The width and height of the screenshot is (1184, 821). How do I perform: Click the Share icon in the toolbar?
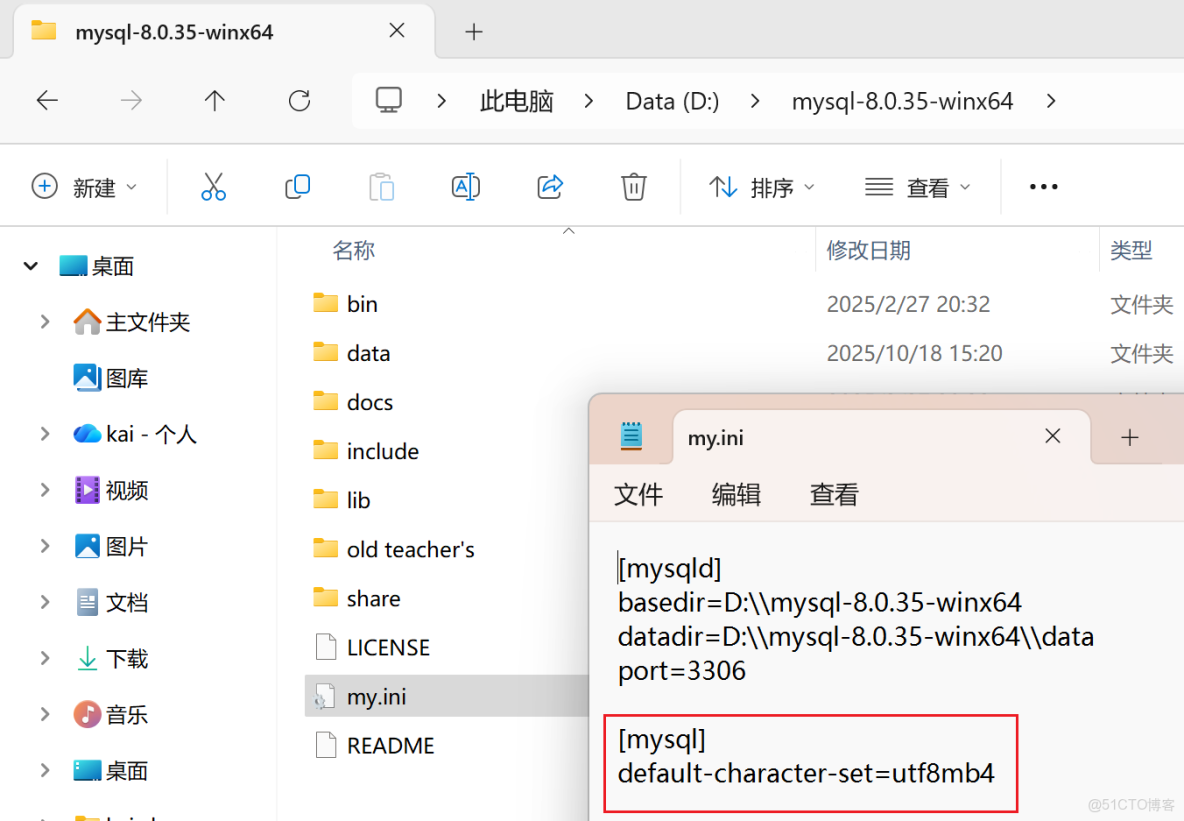(x=549, y=186)
